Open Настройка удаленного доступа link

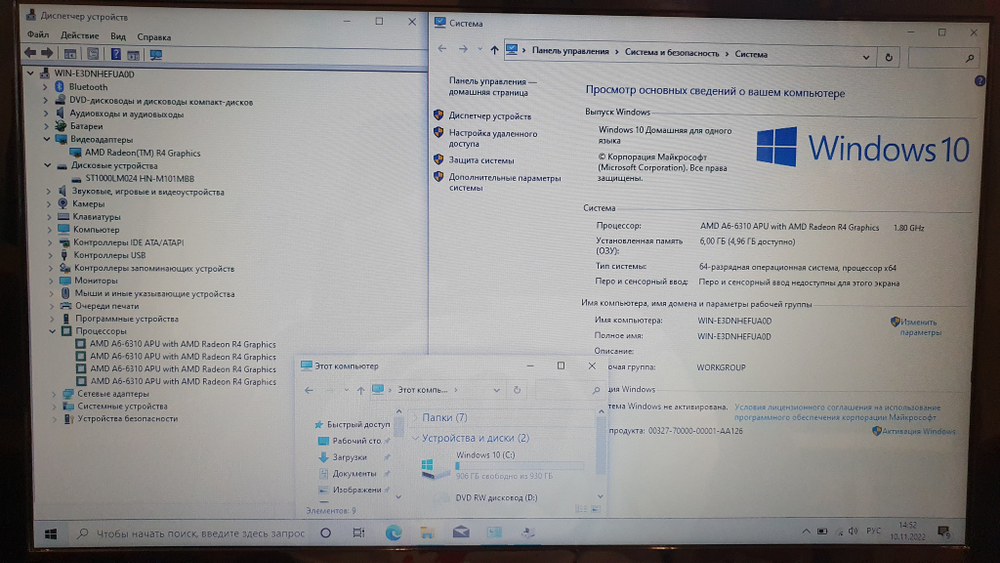[x=493, y=138]
